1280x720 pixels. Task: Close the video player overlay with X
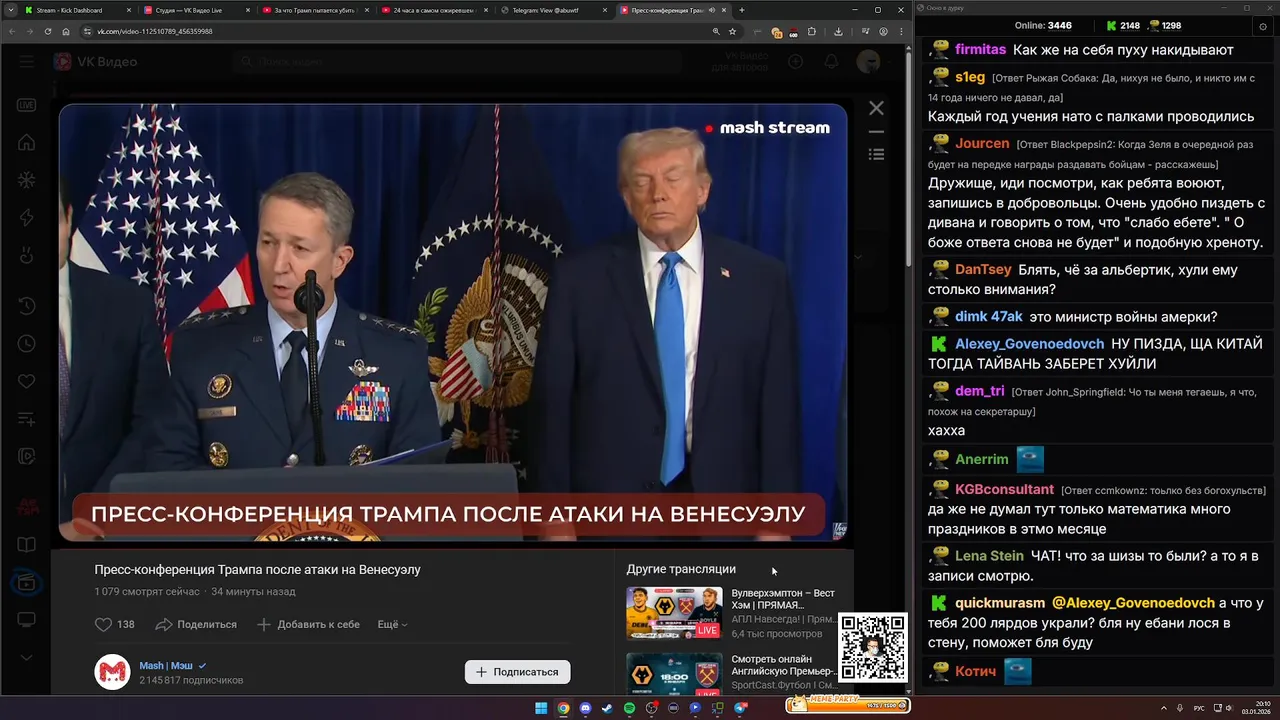876,108
